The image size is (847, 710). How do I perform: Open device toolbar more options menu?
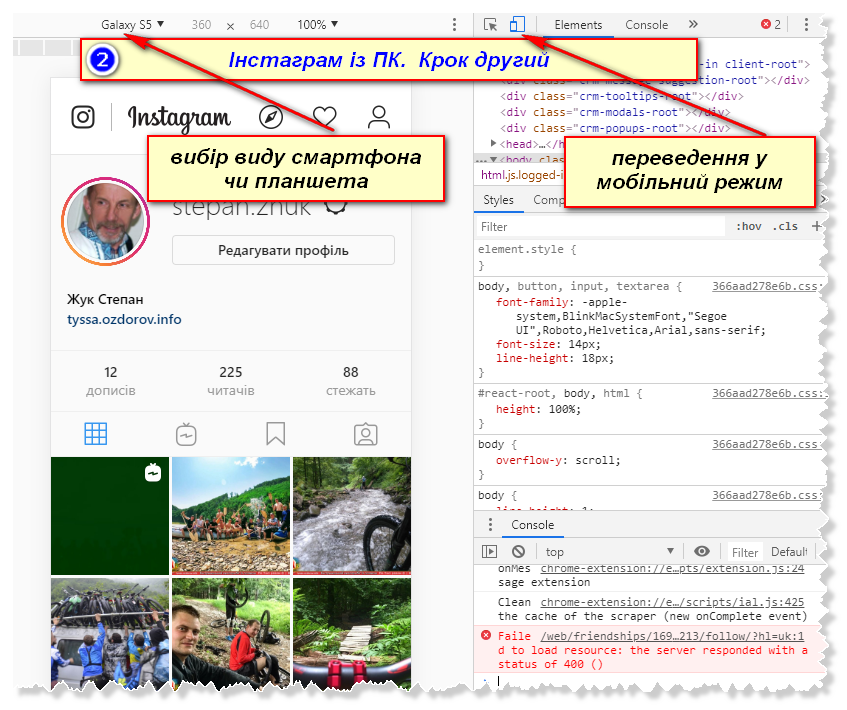(x=454, y=25)
